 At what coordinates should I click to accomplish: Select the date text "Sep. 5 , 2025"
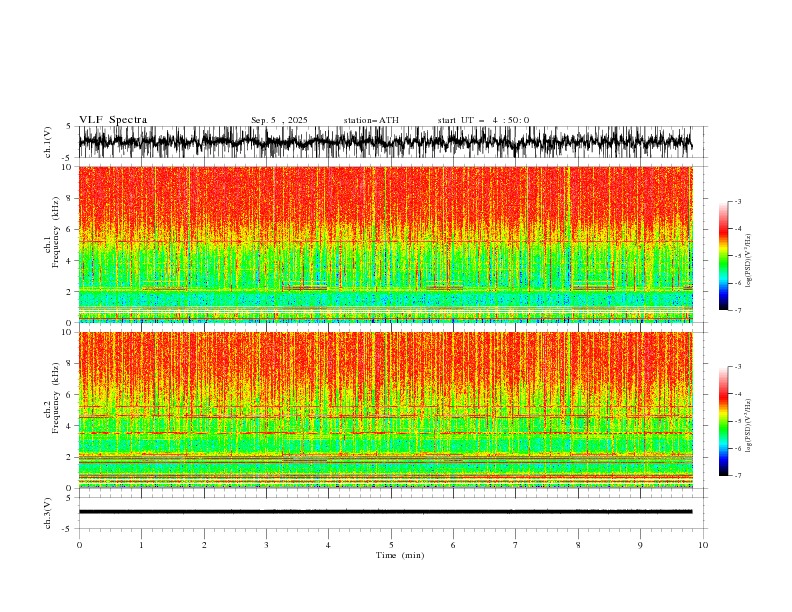[279, 120]
